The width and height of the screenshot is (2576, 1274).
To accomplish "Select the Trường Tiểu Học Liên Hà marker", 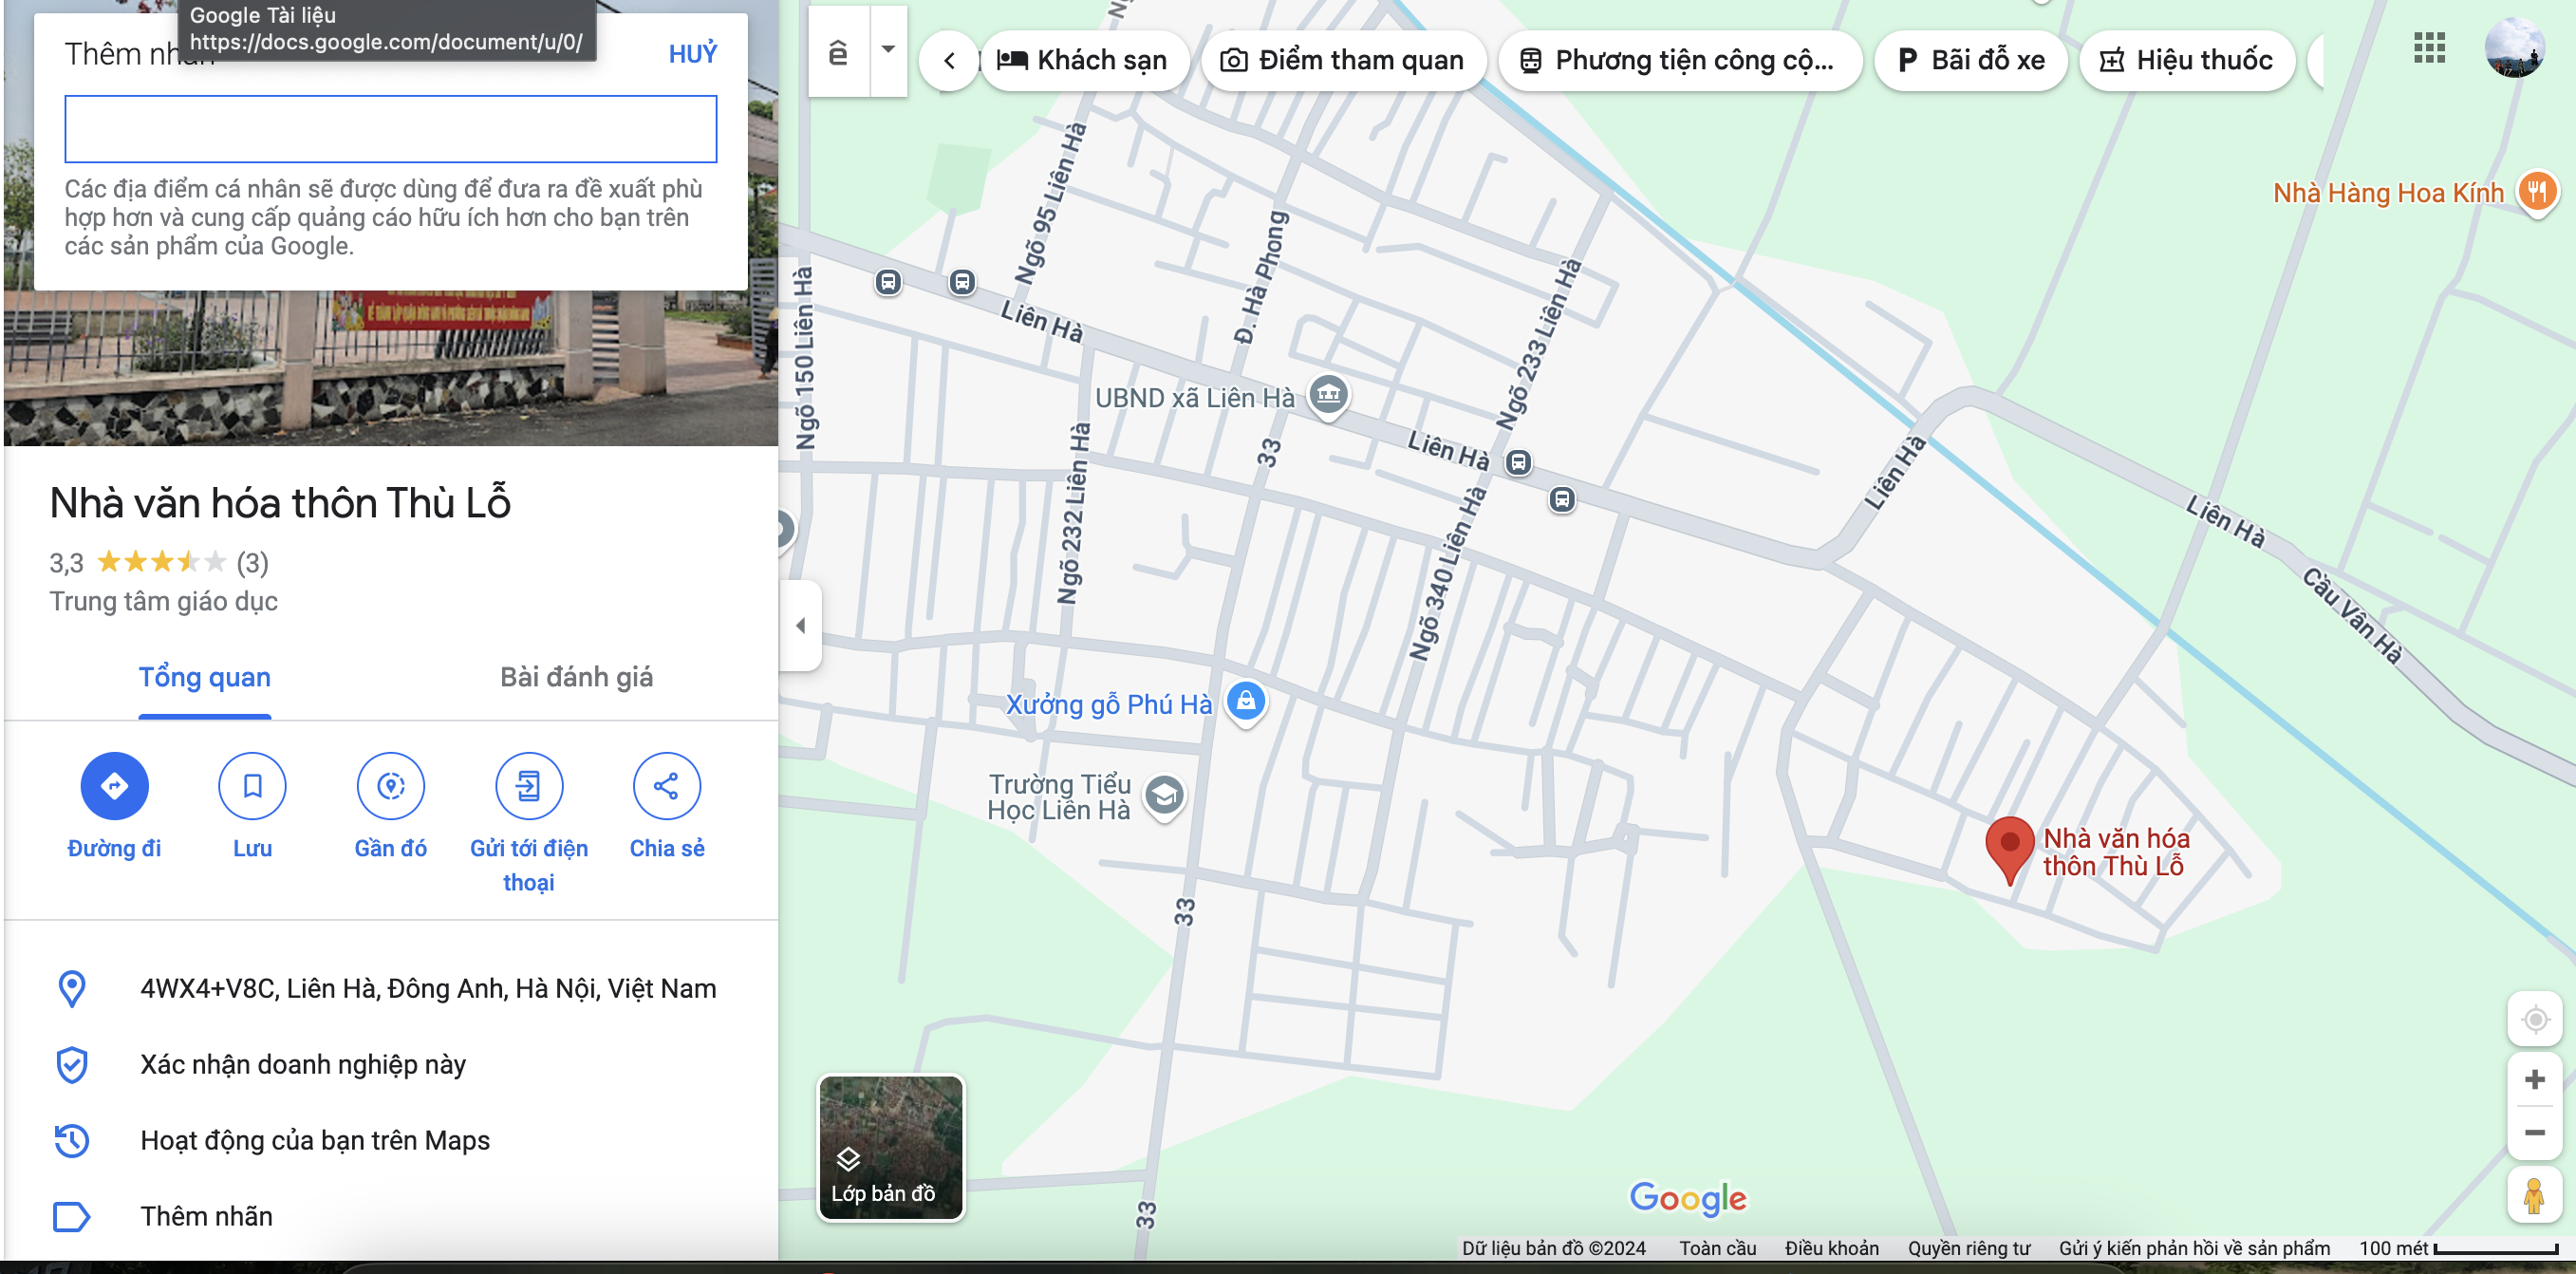I will 1164,797.
